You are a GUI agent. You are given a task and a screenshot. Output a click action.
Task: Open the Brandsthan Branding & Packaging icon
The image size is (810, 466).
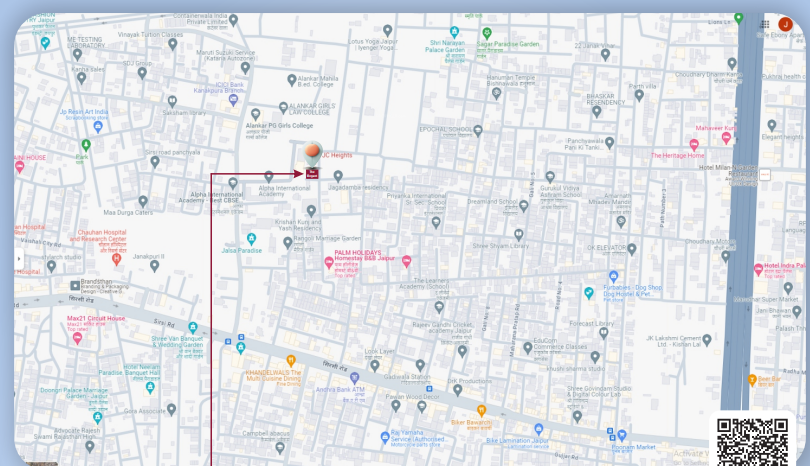tap(75, 286)
